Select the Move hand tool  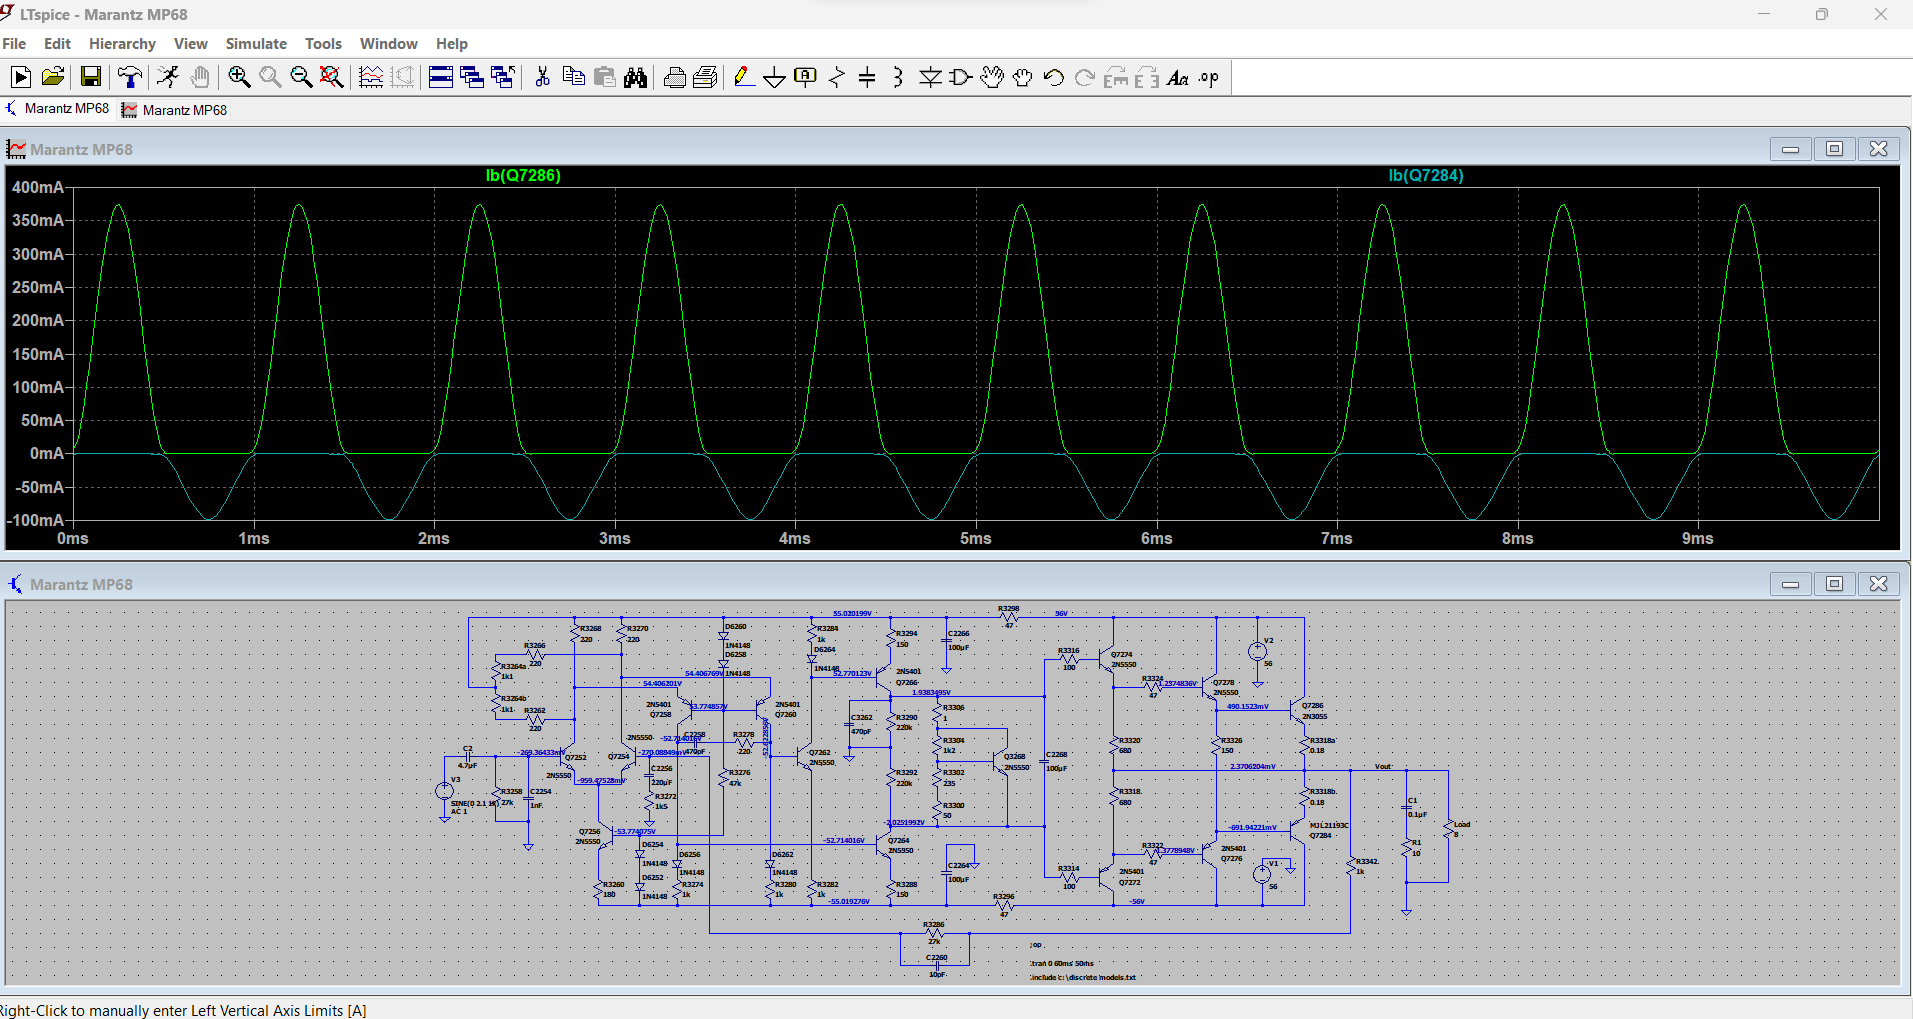pos(992,78)
